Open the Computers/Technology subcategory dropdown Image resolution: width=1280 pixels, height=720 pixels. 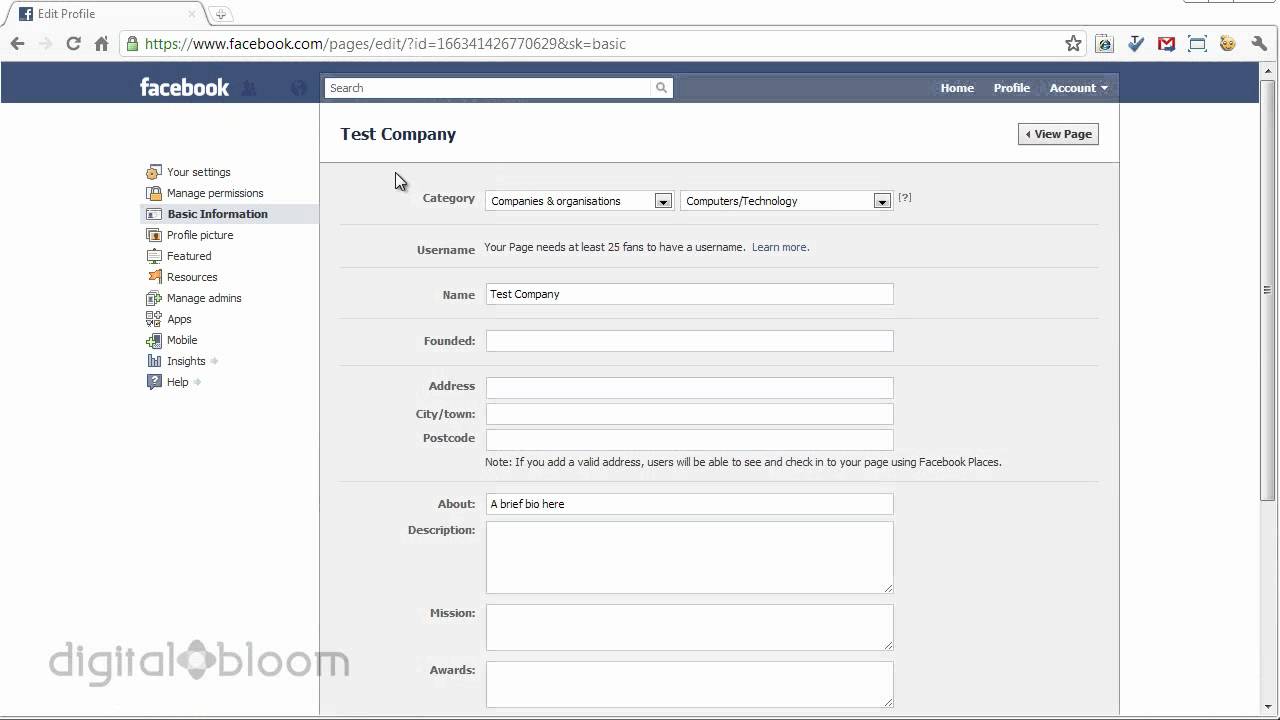click(786, 201)
